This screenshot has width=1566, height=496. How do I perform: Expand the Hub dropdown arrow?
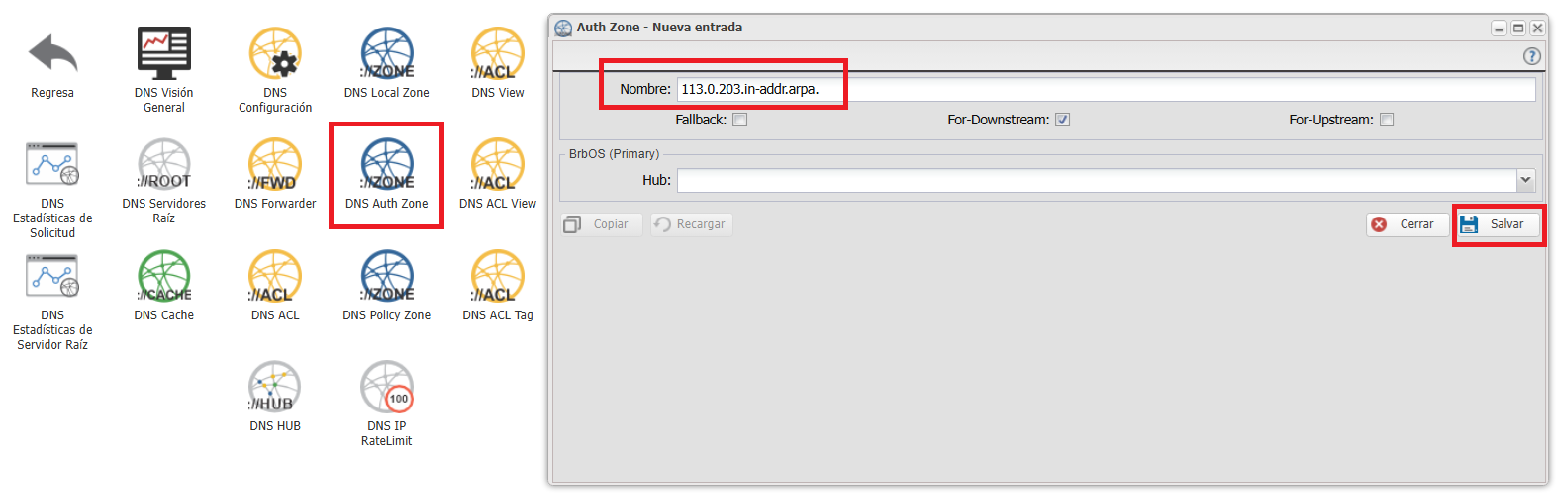pos(1525,180)
